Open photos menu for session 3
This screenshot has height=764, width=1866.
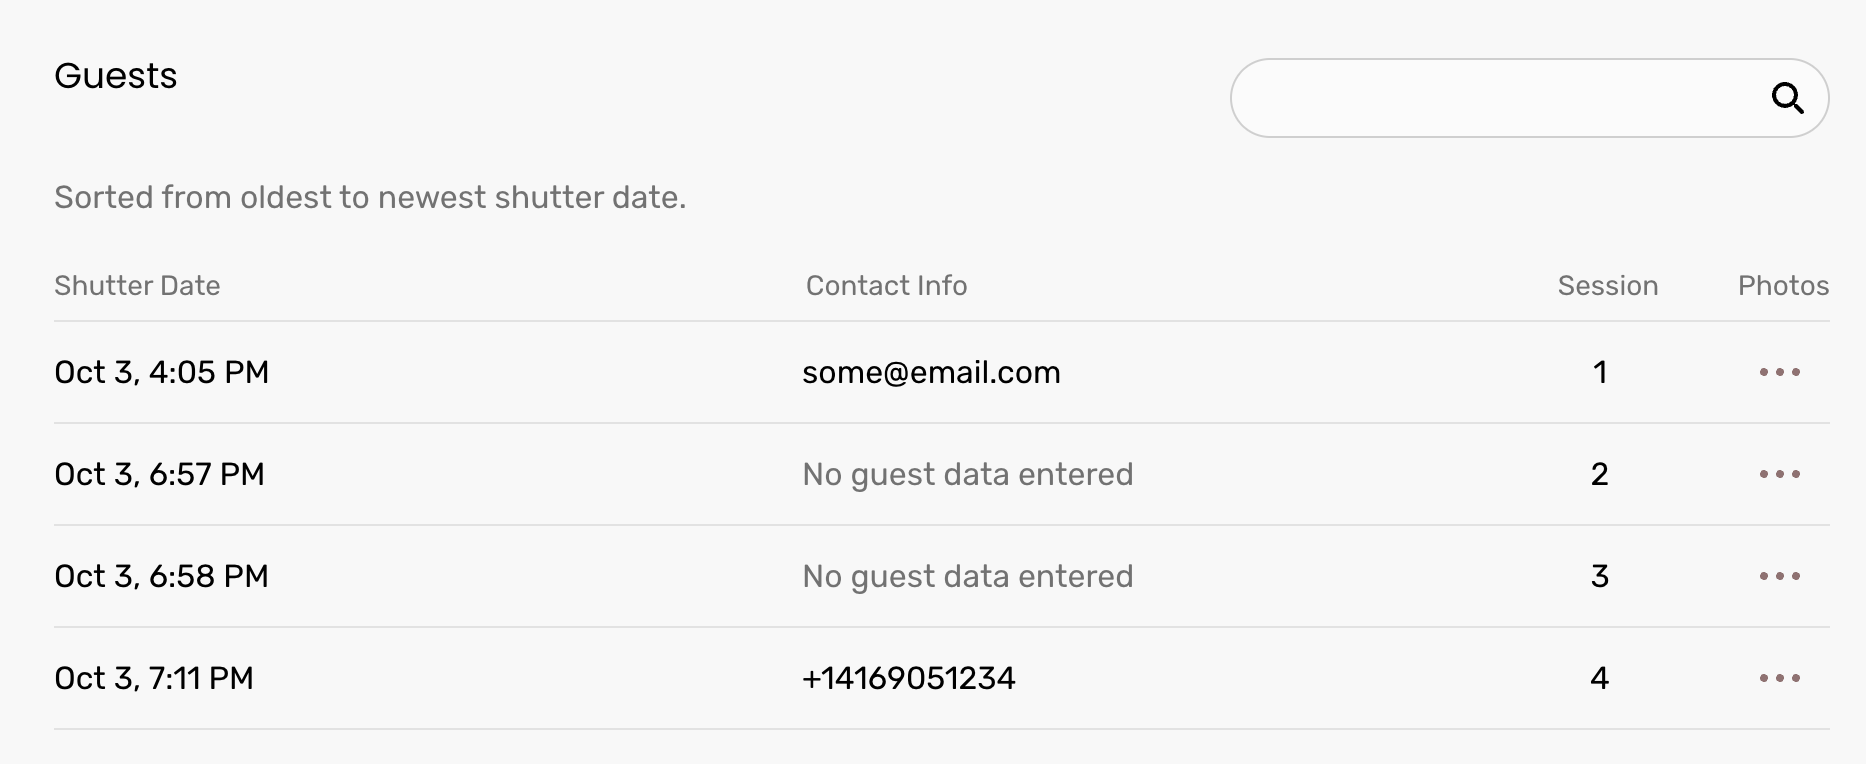[1779, 576]
